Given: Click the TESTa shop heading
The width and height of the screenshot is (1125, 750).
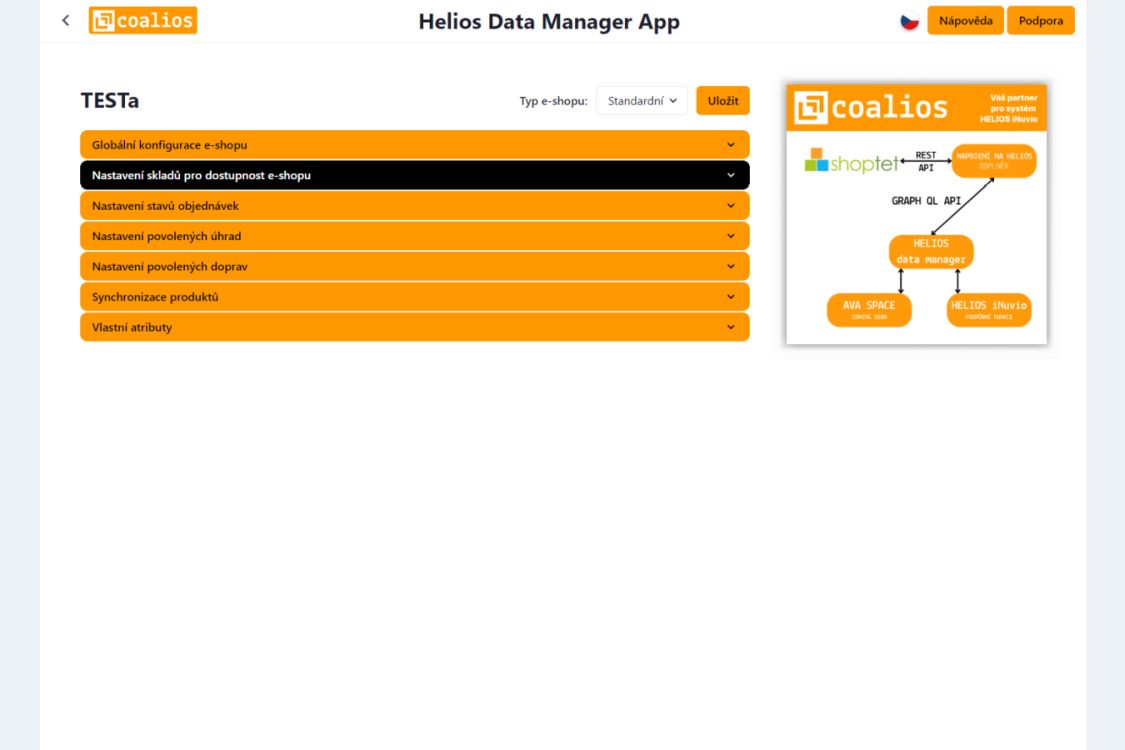Looking at the screenshot, I should pyautogui.click(x=110, y=100).
